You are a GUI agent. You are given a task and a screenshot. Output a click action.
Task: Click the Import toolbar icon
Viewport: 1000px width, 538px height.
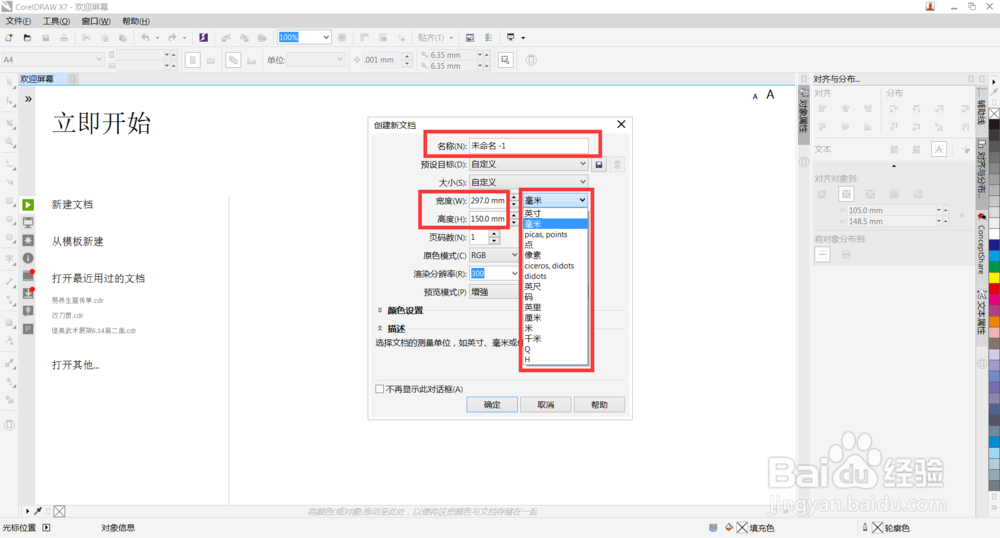click(x=226, y=38)
